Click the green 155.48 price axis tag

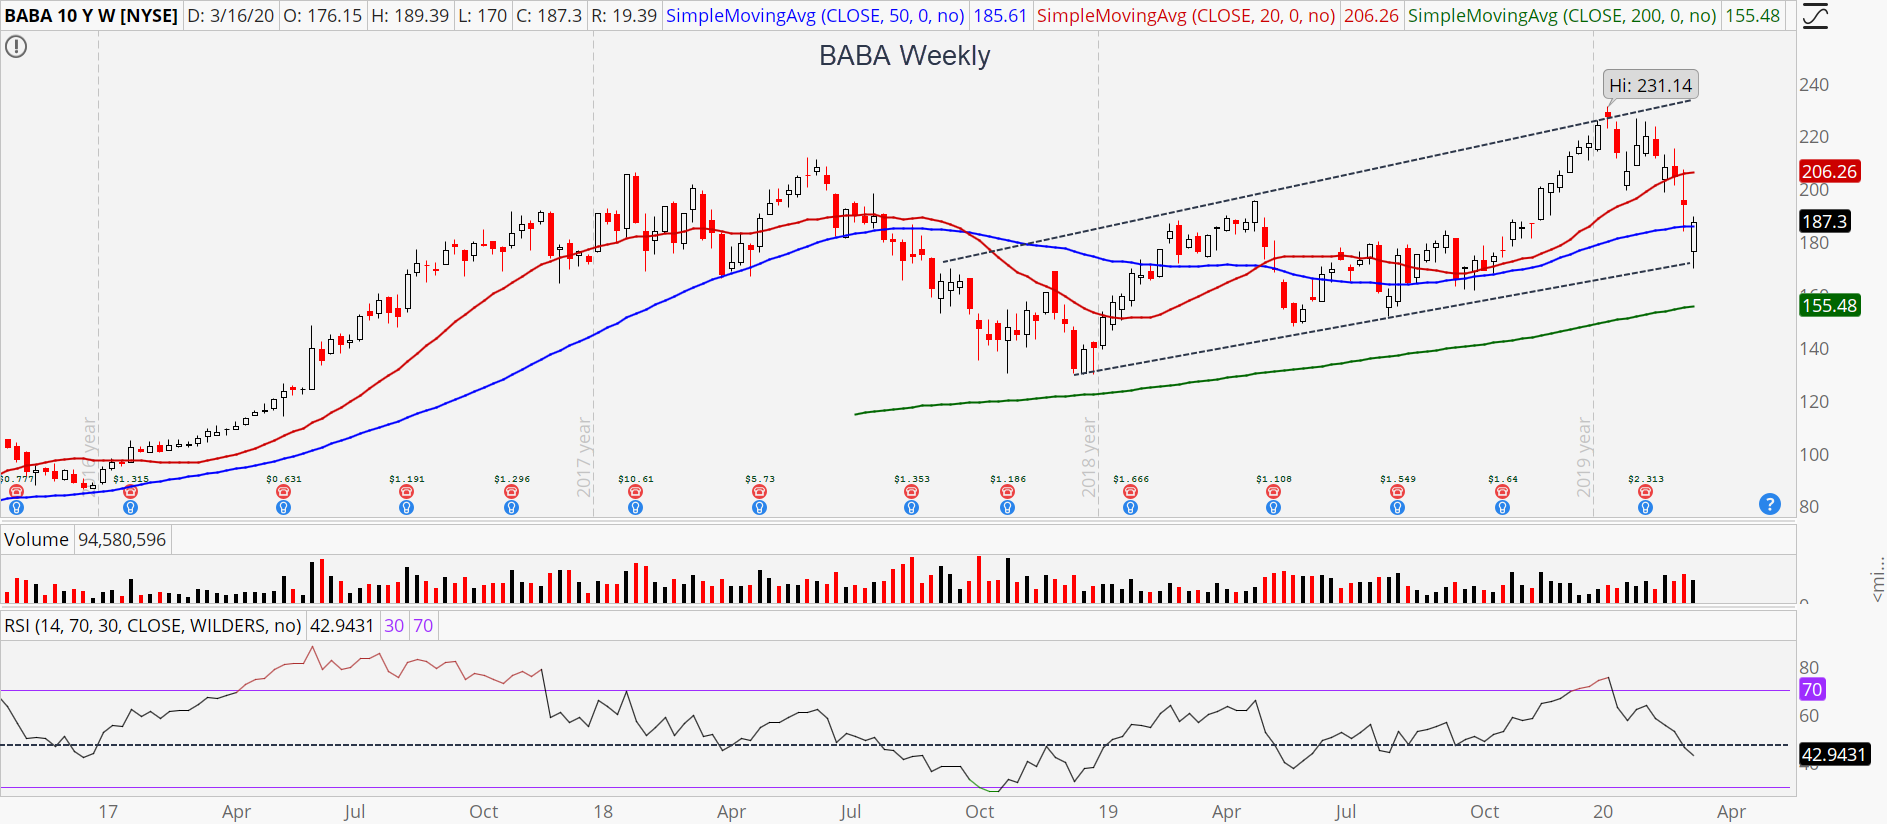(x=1830, y=305)
